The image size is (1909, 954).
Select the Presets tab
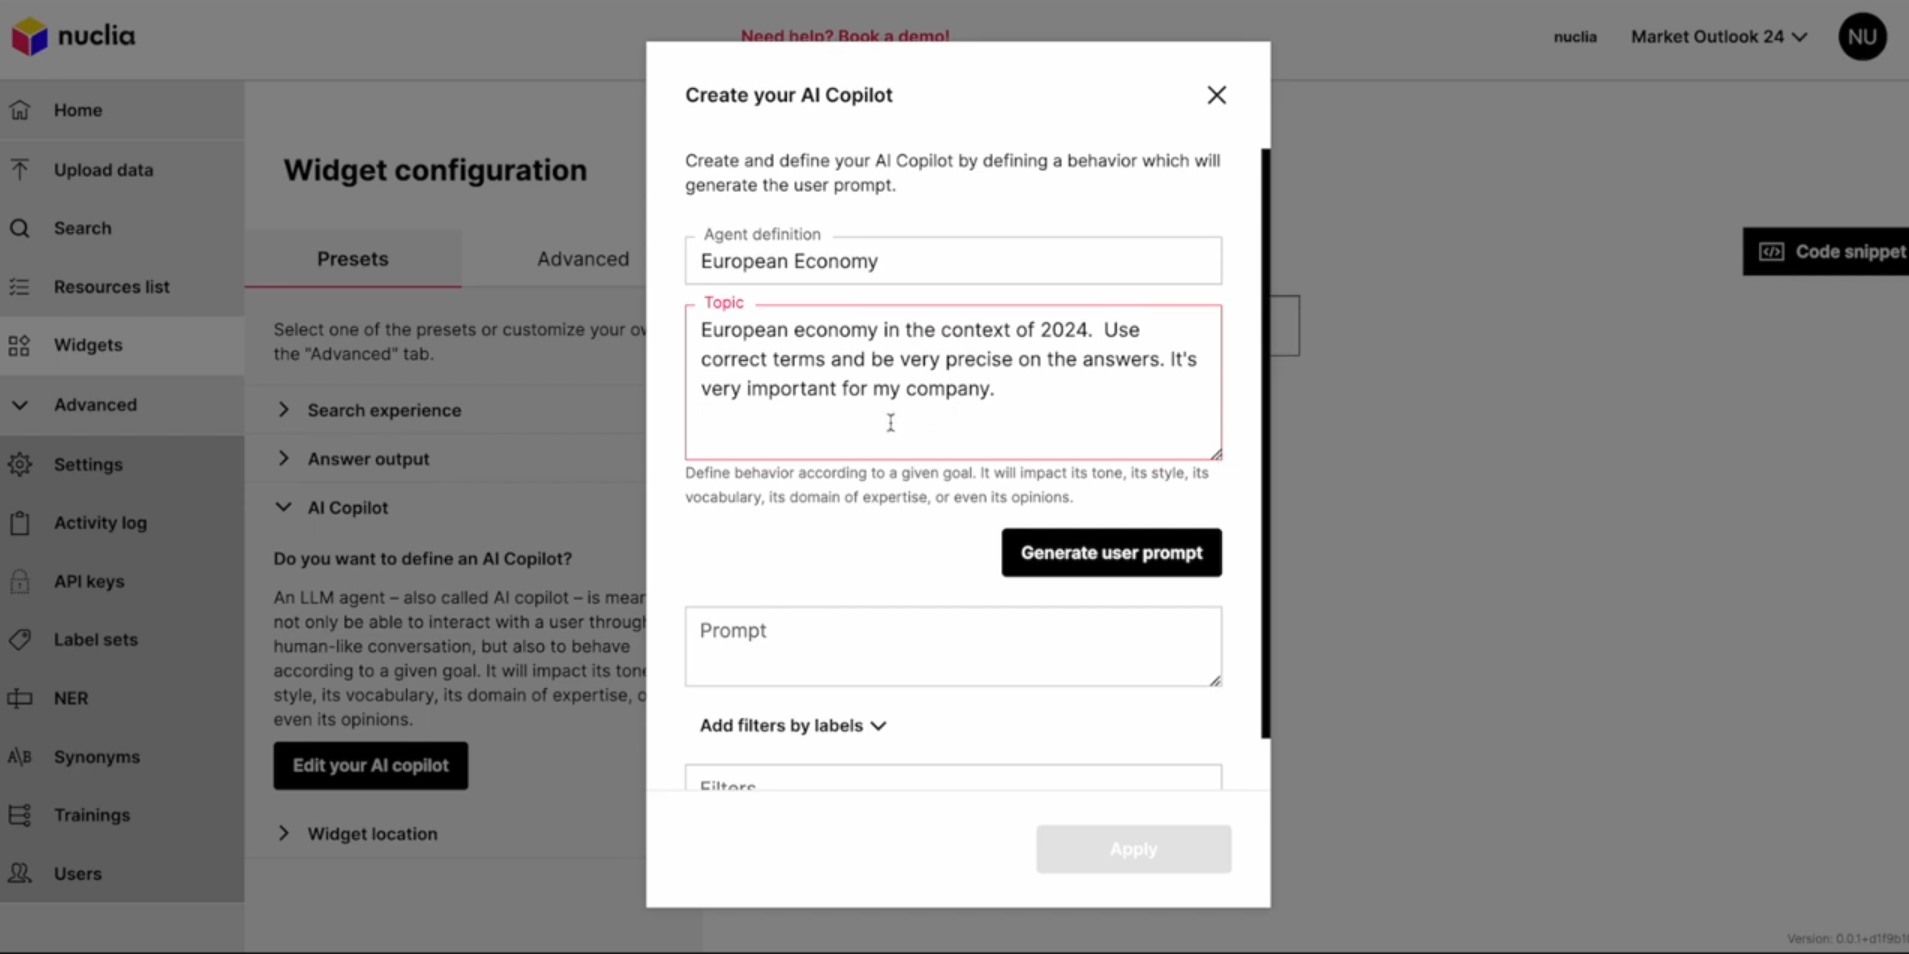click(353, 259)
